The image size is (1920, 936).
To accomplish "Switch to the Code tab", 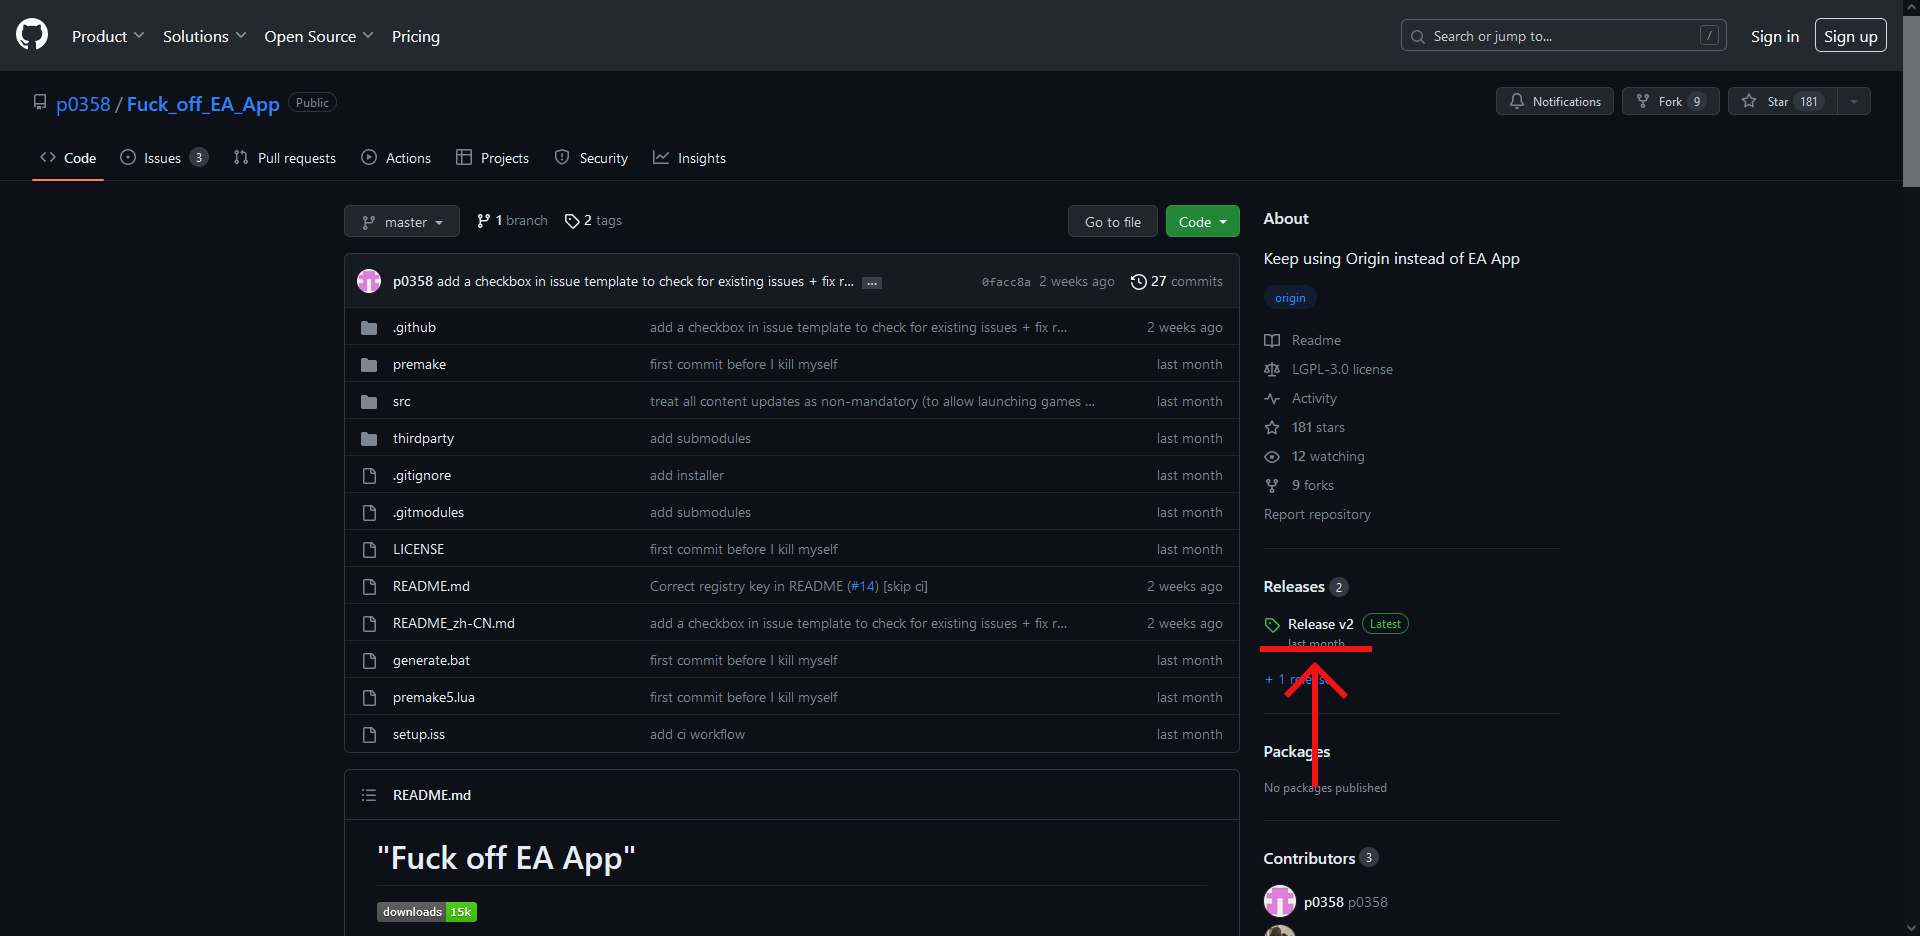I will 68,158.
